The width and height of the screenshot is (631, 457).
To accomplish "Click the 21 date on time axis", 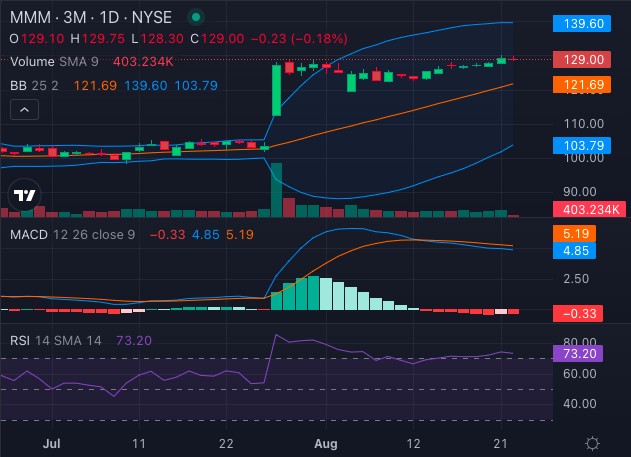I will click(x=501, y=443).
